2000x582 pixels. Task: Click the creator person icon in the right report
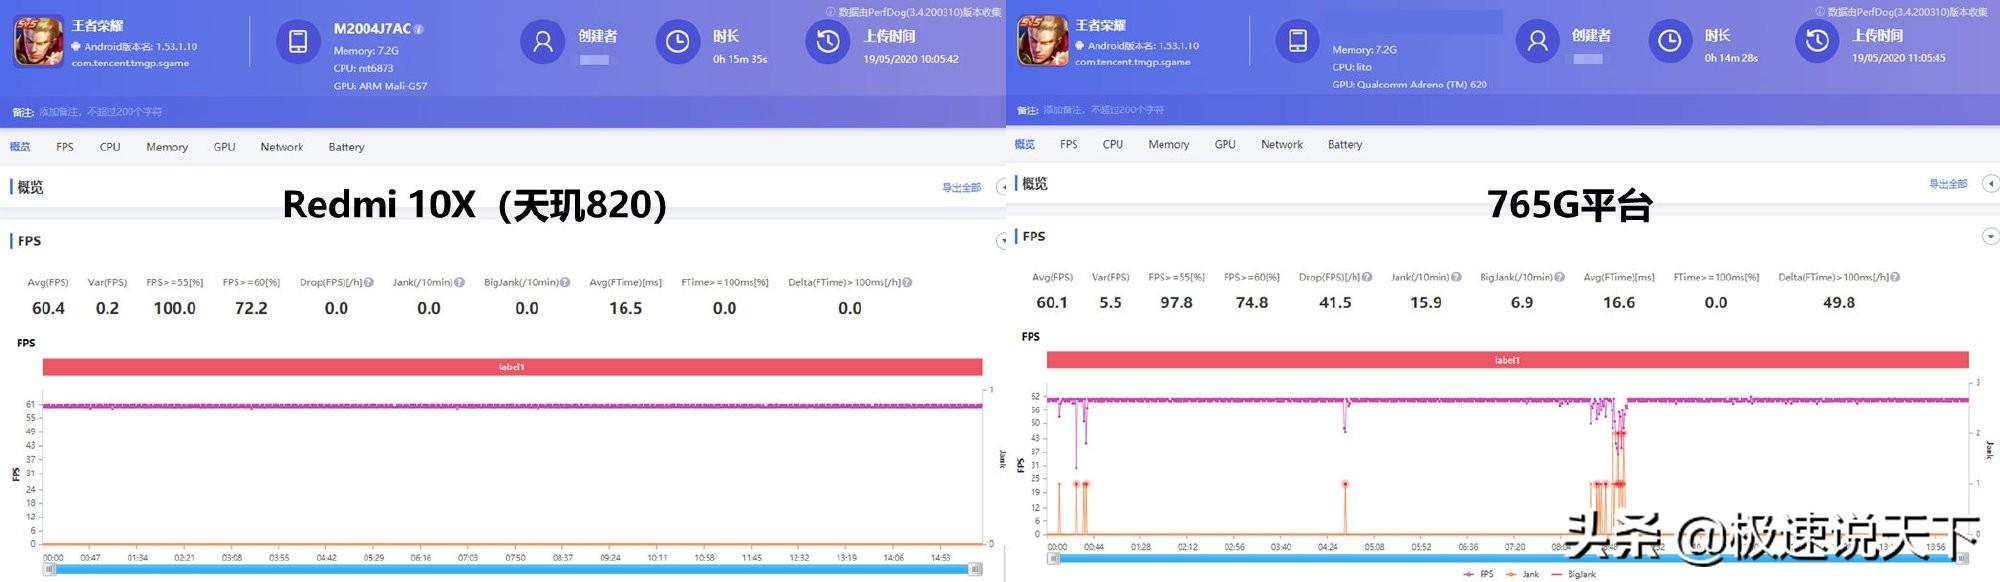tap(1538, 41)
